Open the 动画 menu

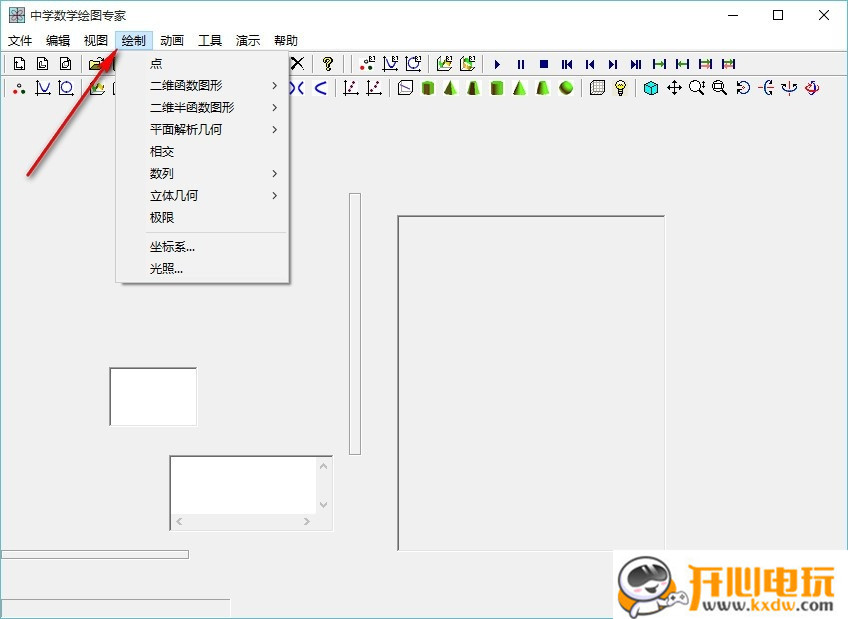pos(170,40)
